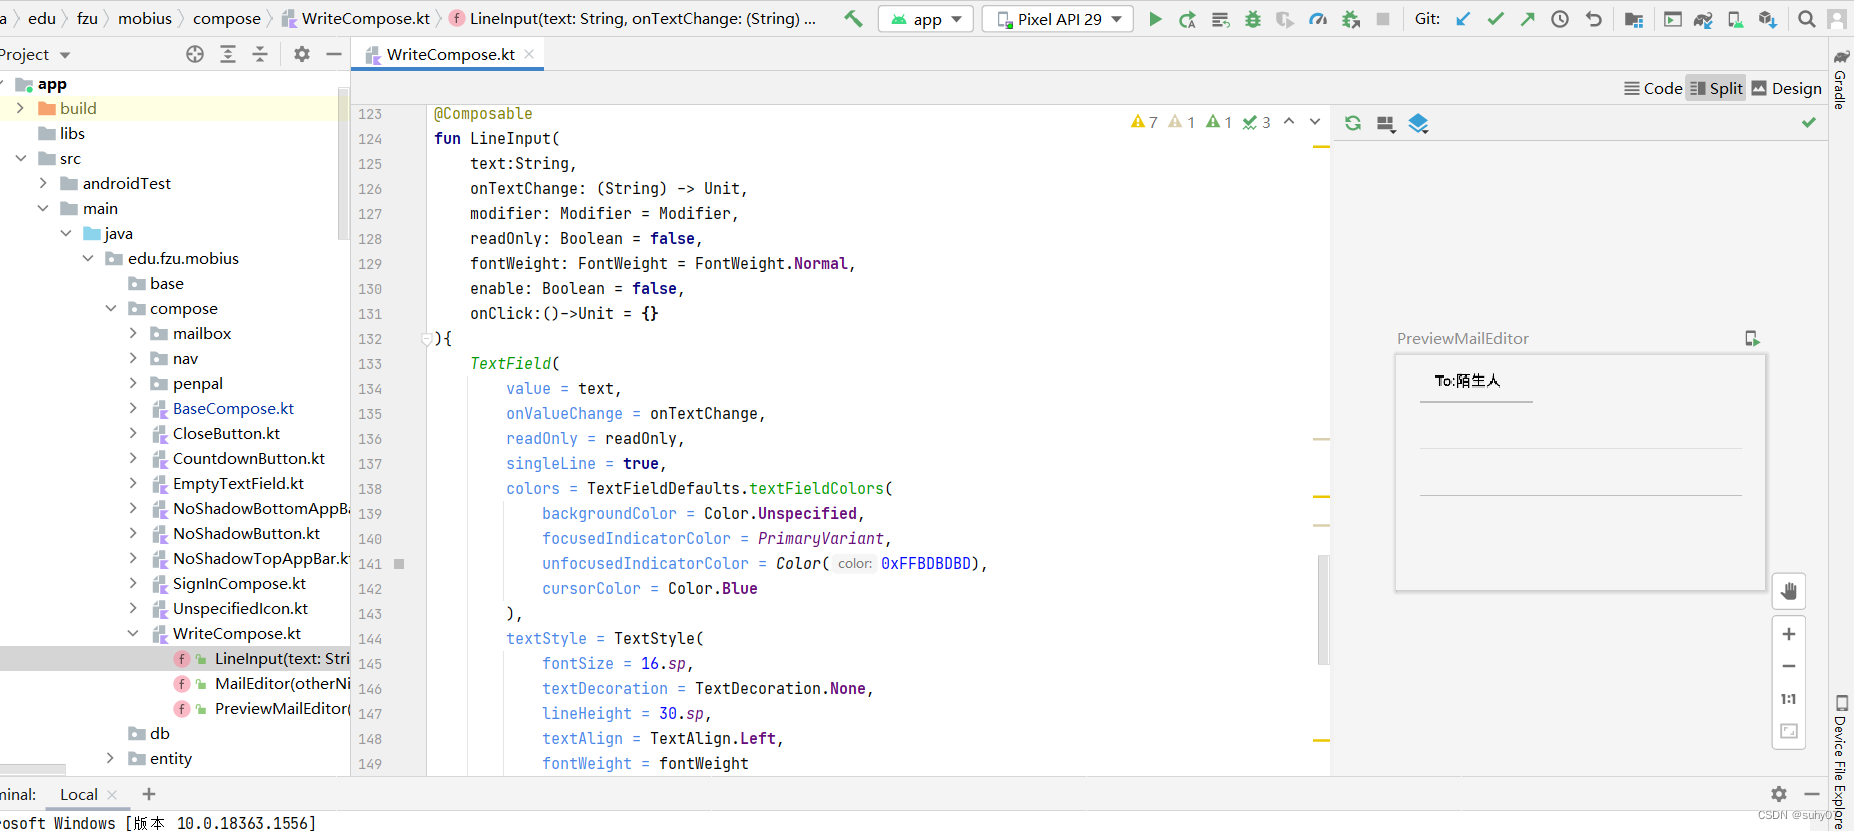Screen dimensions: 1854x831
Task: Select the Local terminal tab
Action: point(79,794)
